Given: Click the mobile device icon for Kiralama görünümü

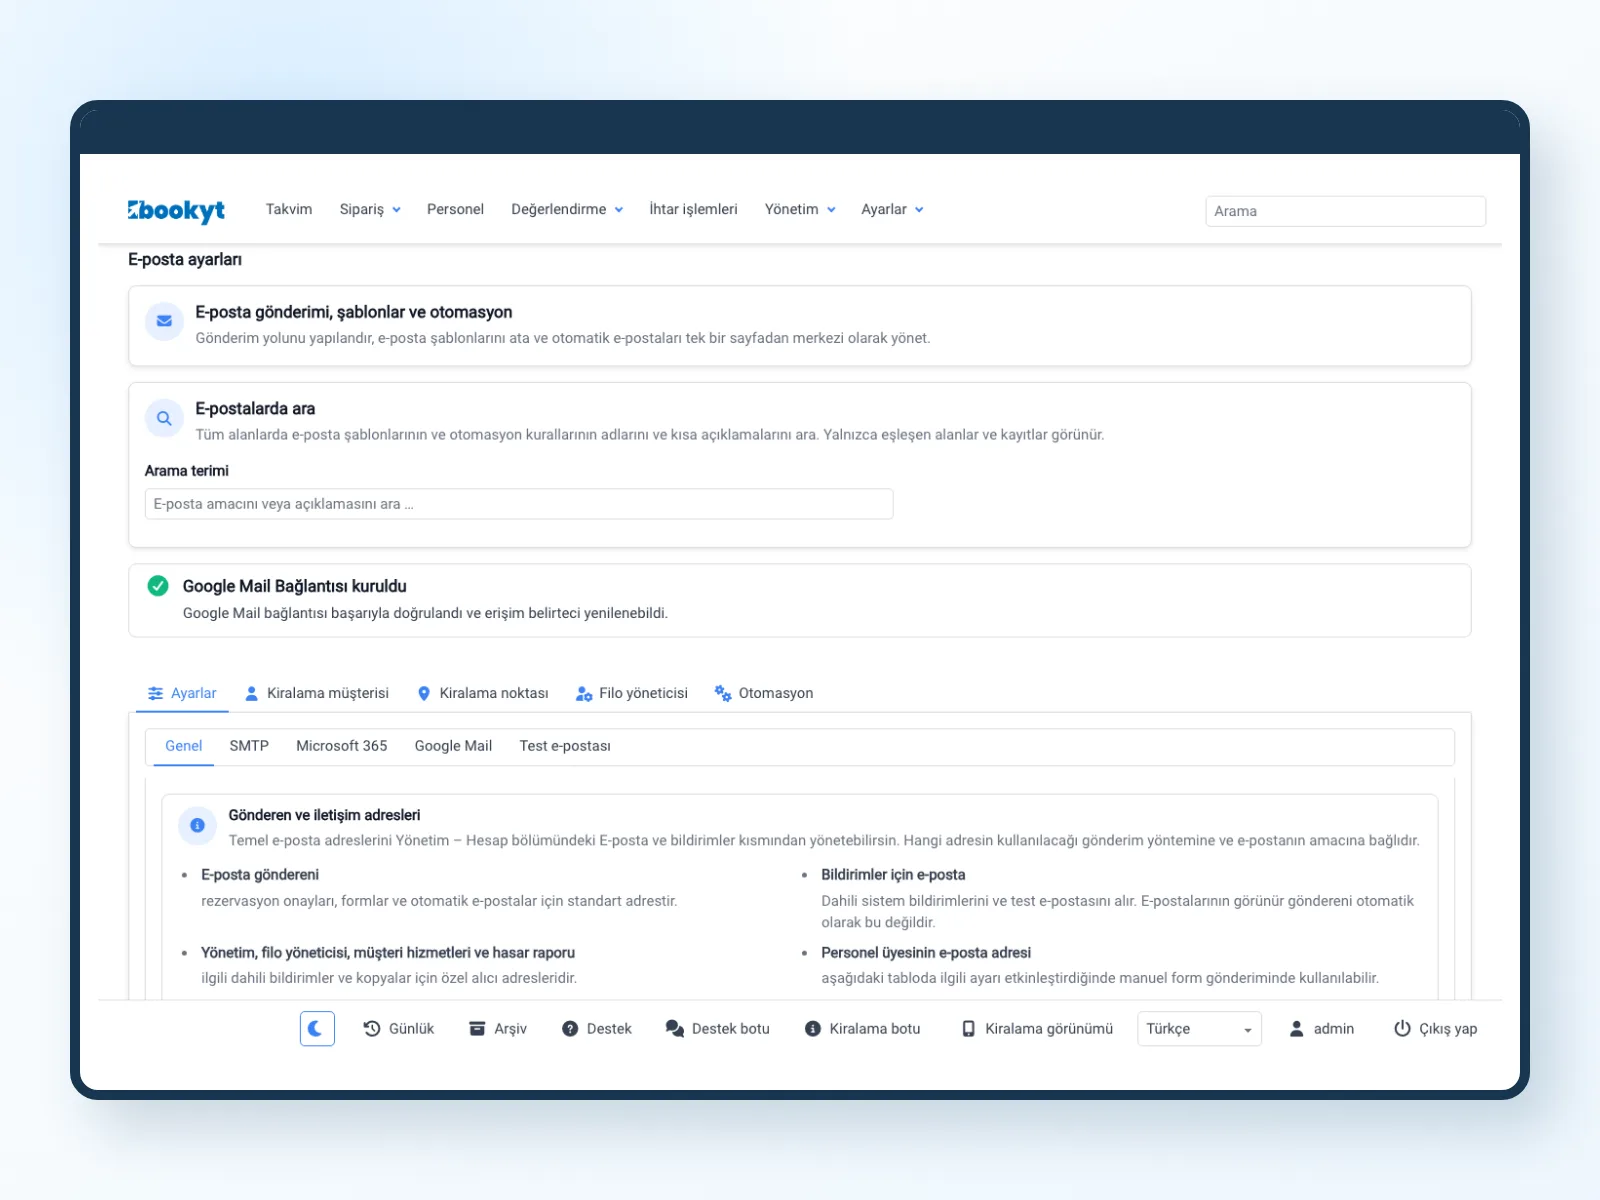Looking at the screenshot, I should pyautogui.click(x=968, y=1028).
